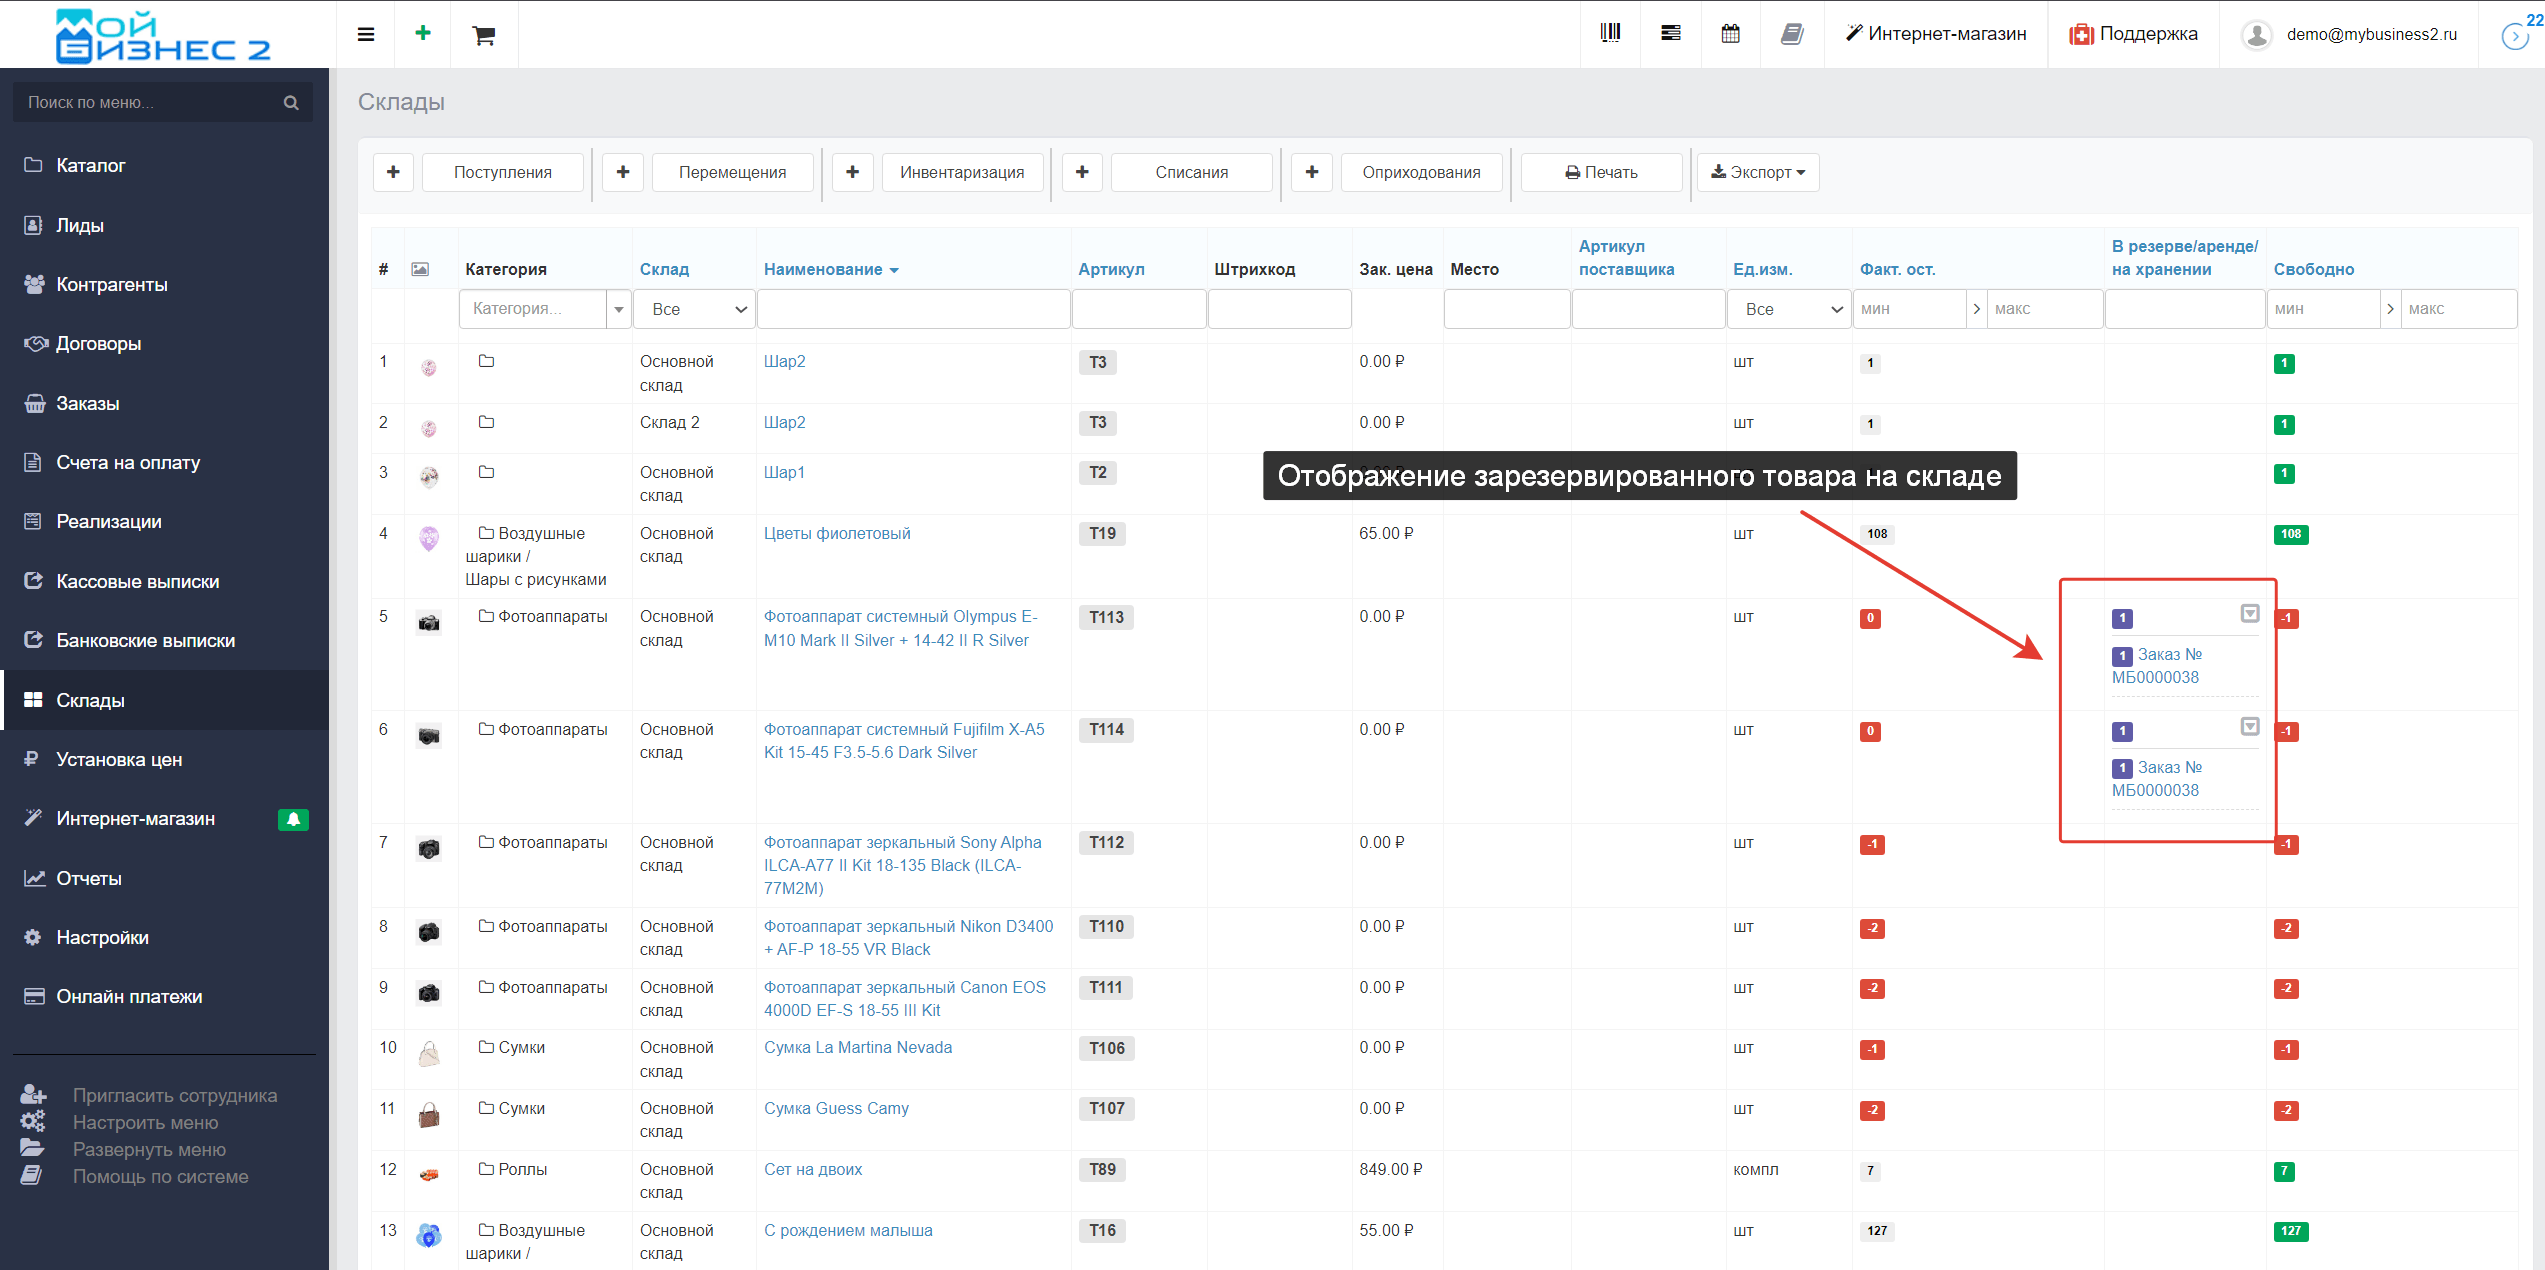2545x1270 pixels.
Task: Open the shopping cart icon
Action: 484,35
